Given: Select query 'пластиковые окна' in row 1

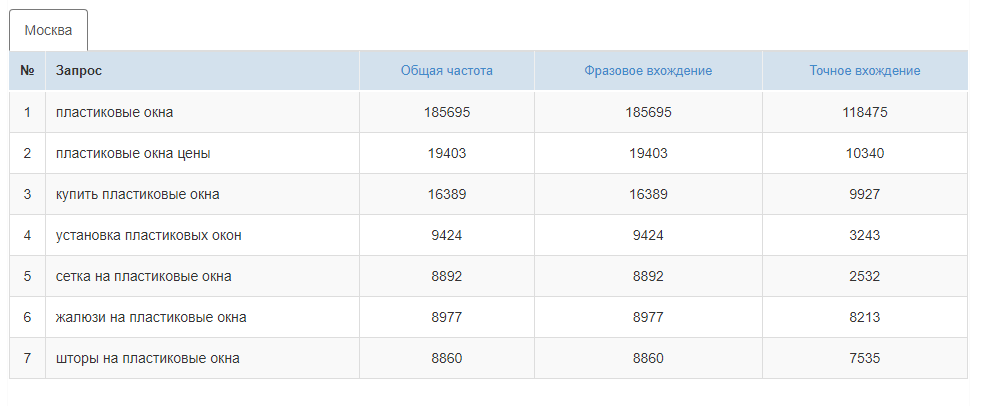Looking at the screenshot, I should coord(115,112).
